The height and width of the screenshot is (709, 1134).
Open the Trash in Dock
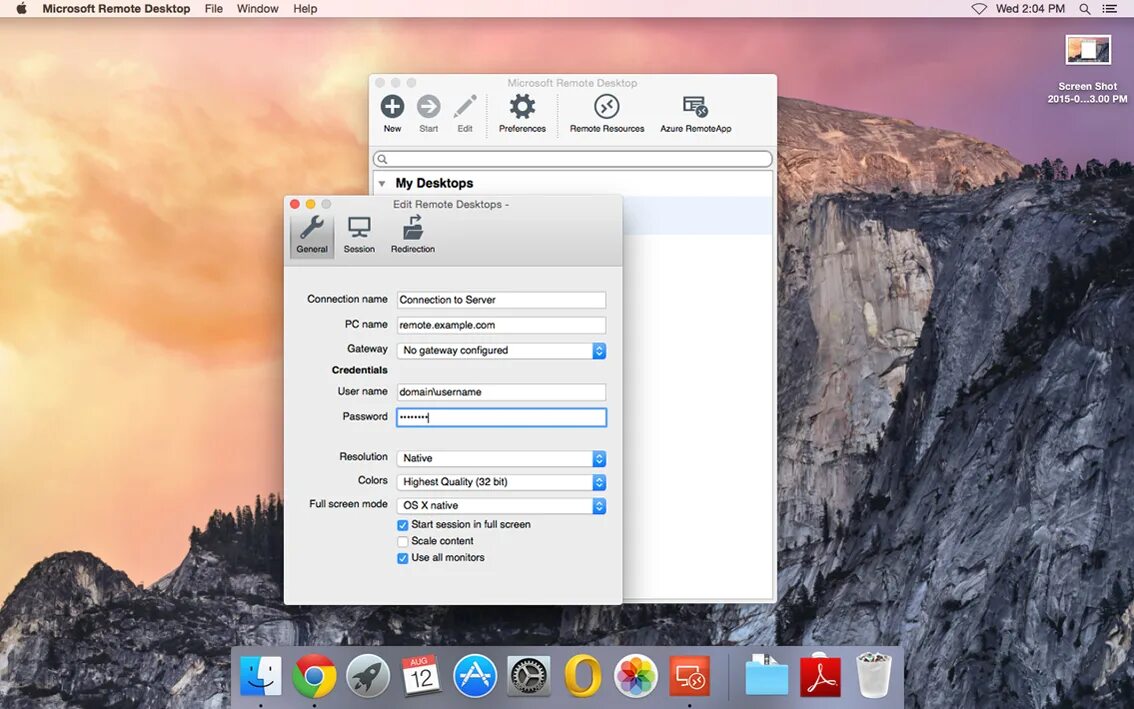tap(874, 676)
